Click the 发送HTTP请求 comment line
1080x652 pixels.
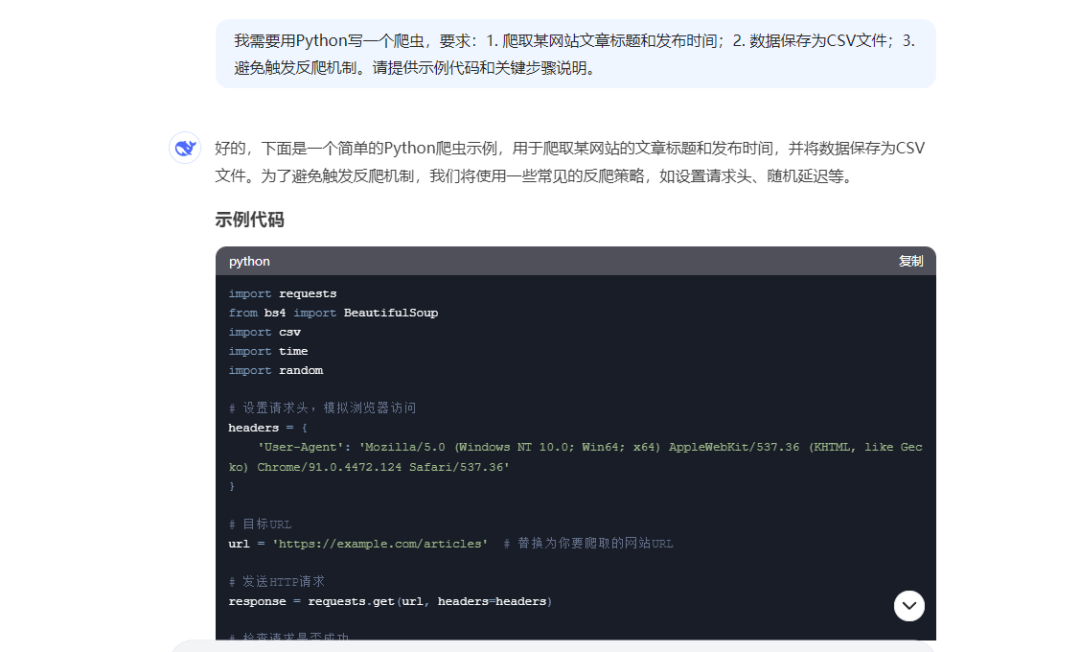(276, 581)
